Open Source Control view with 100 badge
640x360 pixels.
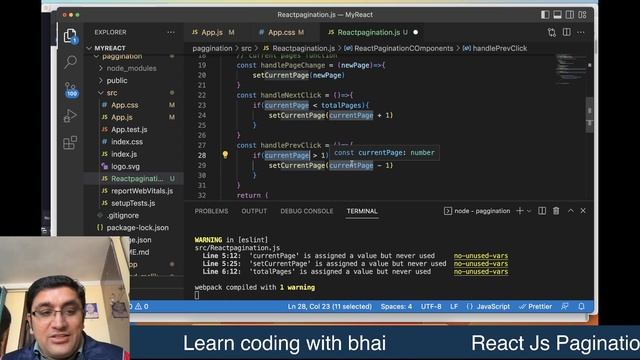(71, 89)
